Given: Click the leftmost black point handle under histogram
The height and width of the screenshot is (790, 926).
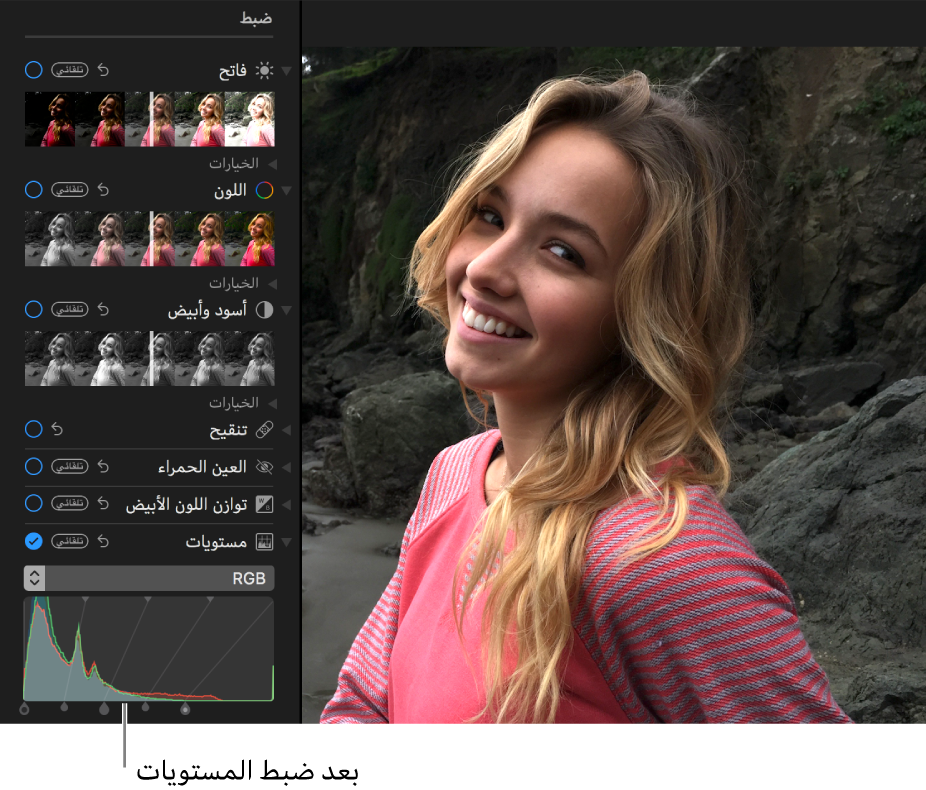Looking at the screenshot, I should tap(24, 709).
